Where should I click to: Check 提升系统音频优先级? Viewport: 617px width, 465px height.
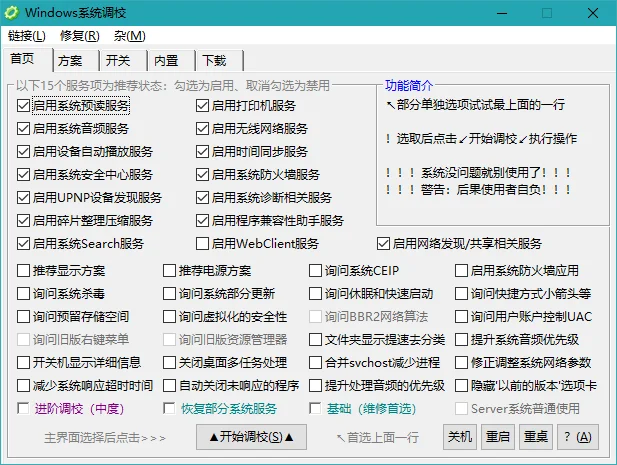click(462, 340)
